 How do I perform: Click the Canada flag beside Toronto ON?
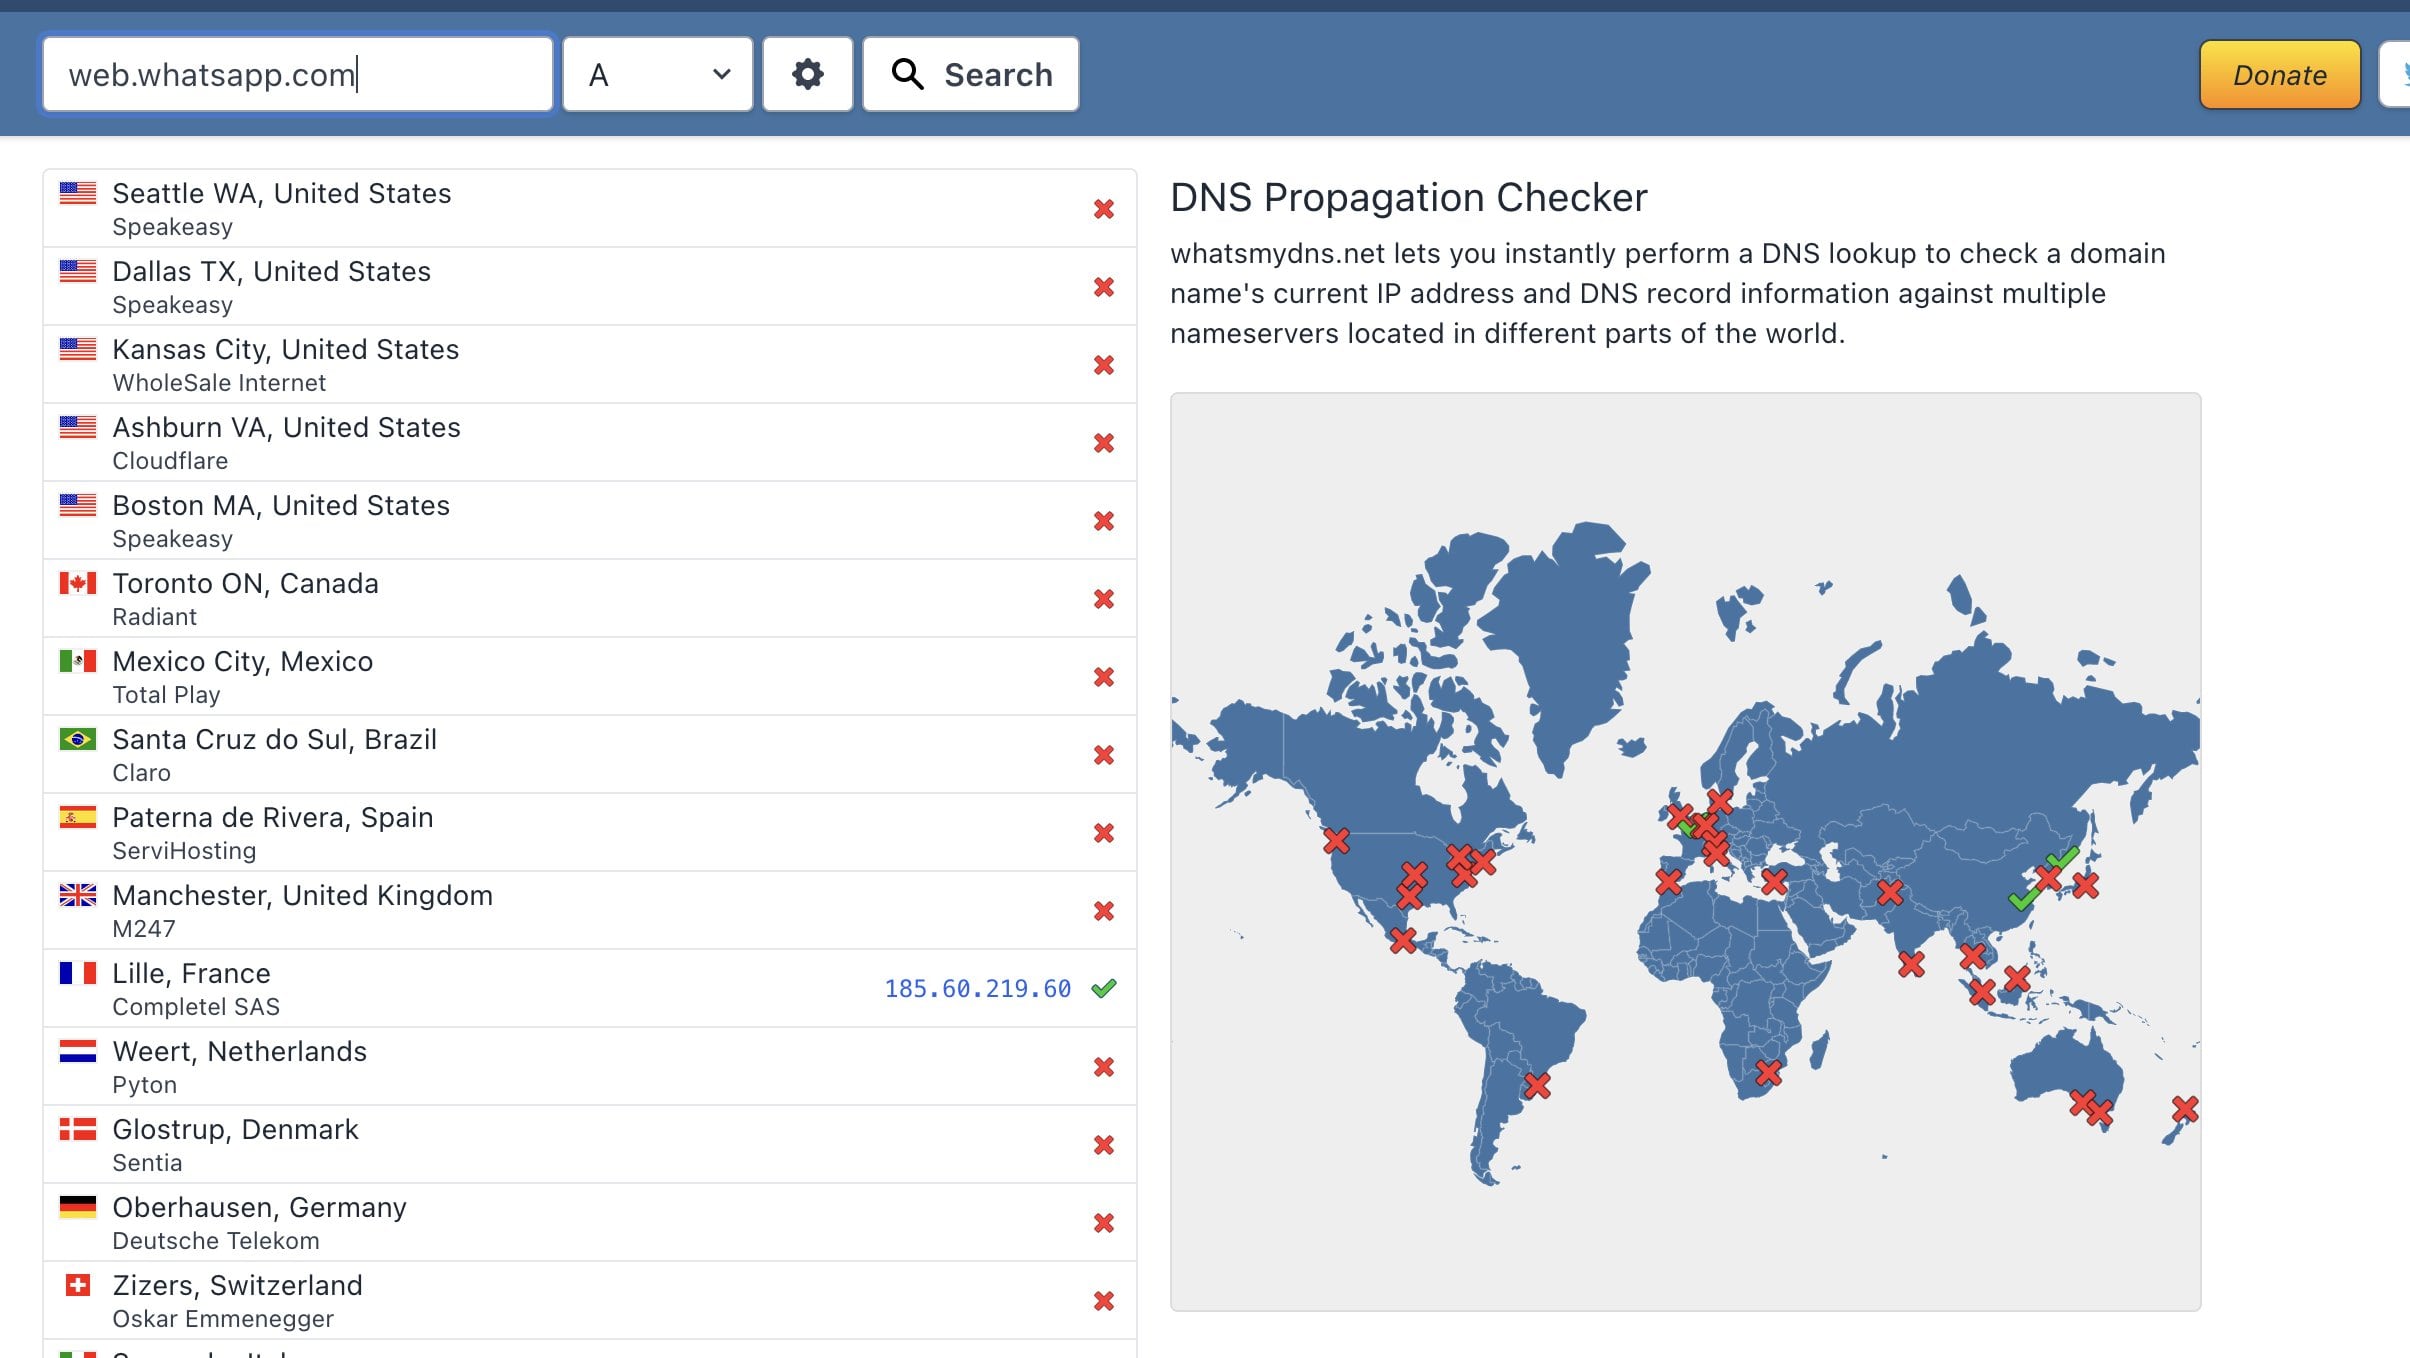(78, 583)
